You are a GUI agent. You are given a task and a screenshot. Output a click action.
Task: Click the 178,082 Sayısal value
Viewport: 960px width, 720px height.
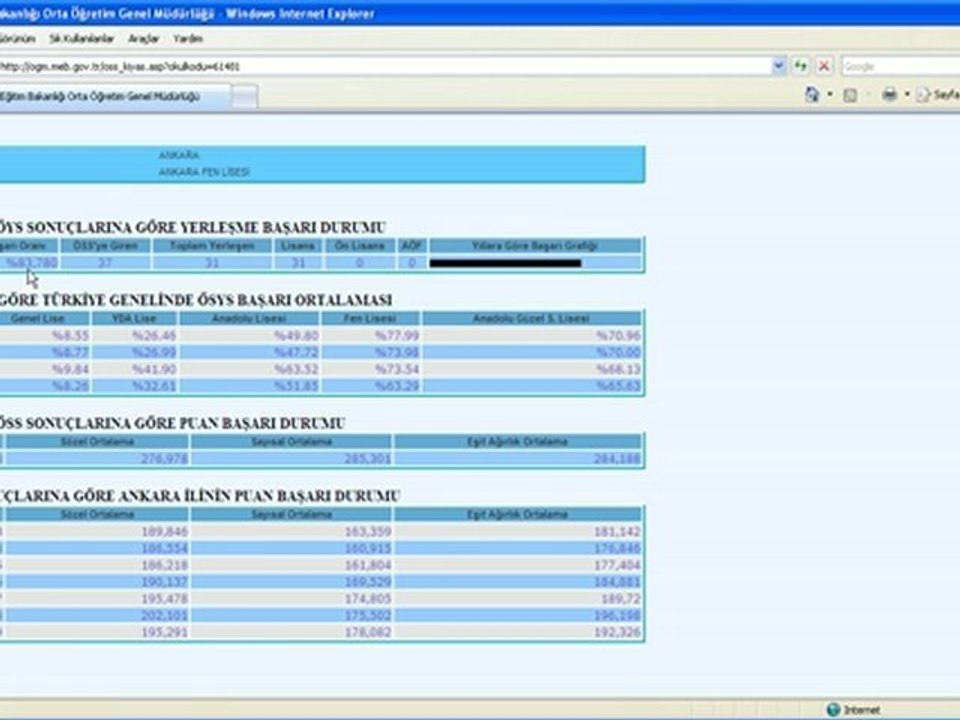(367, 632)
